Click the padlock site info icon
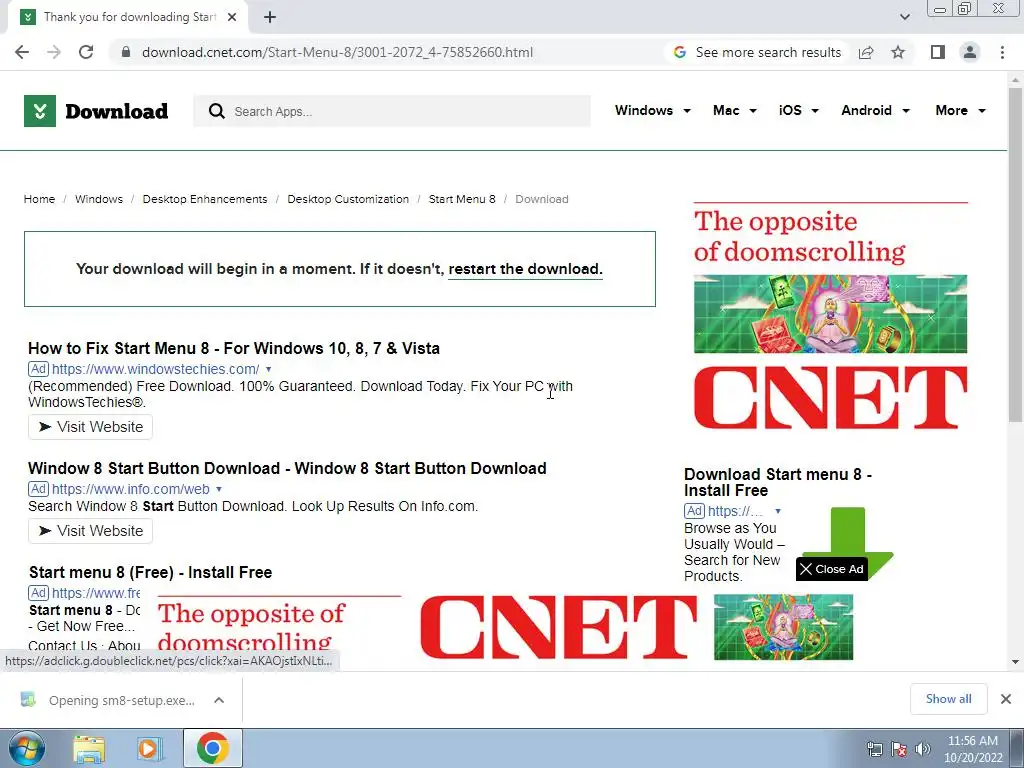This screenshot has height=768, width=1024. click(126, 52)
